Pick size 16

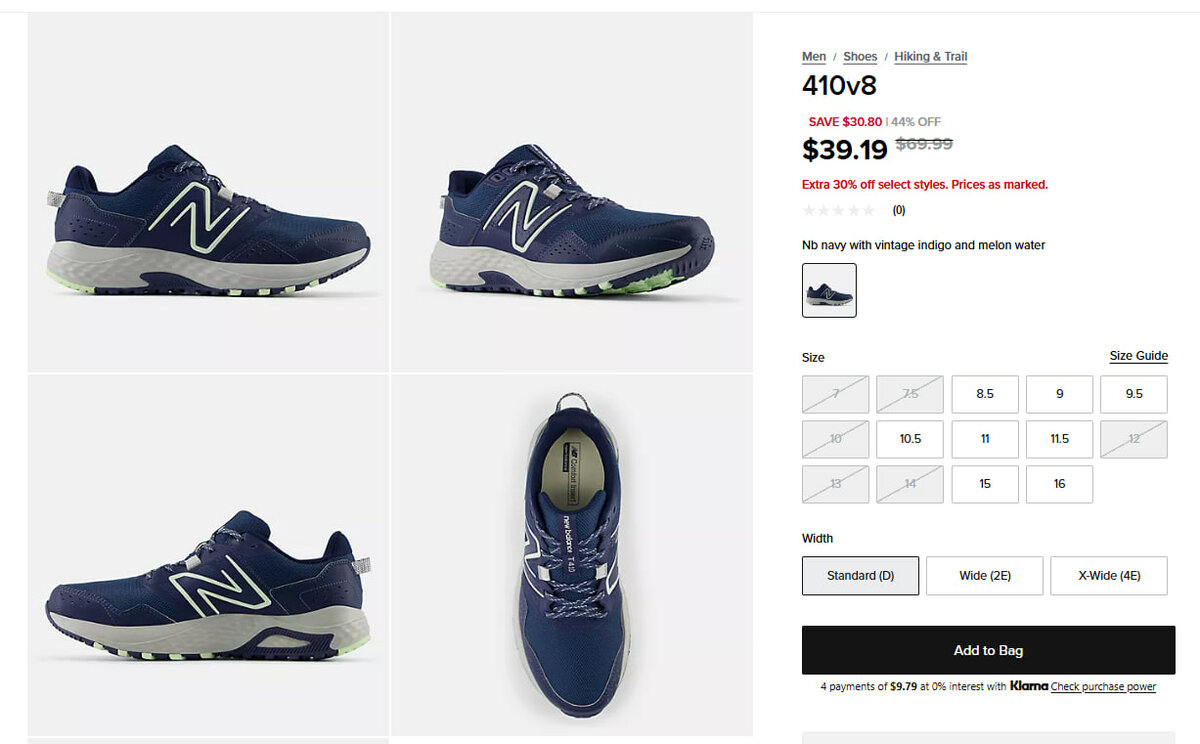click(1060, 484)
